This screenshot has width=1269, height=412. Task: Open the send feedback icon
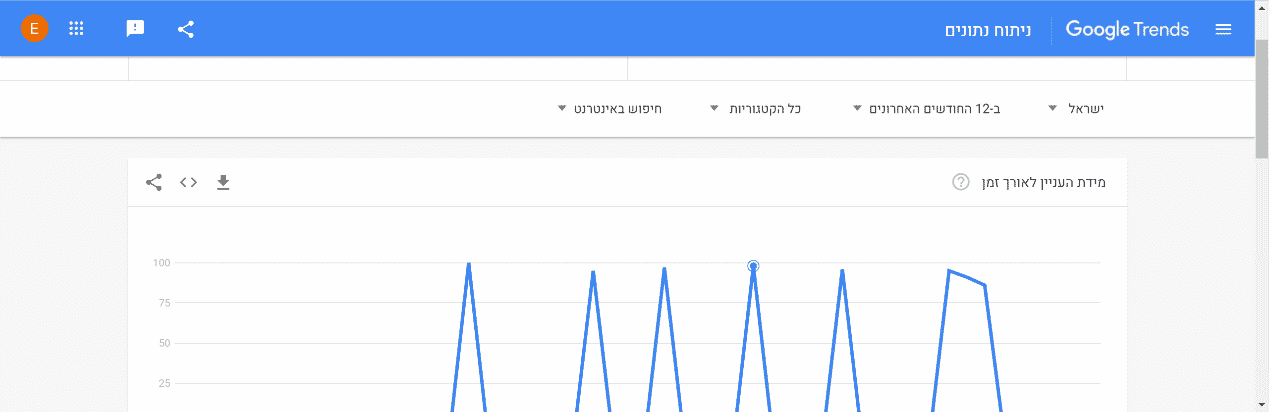(136, 29)
